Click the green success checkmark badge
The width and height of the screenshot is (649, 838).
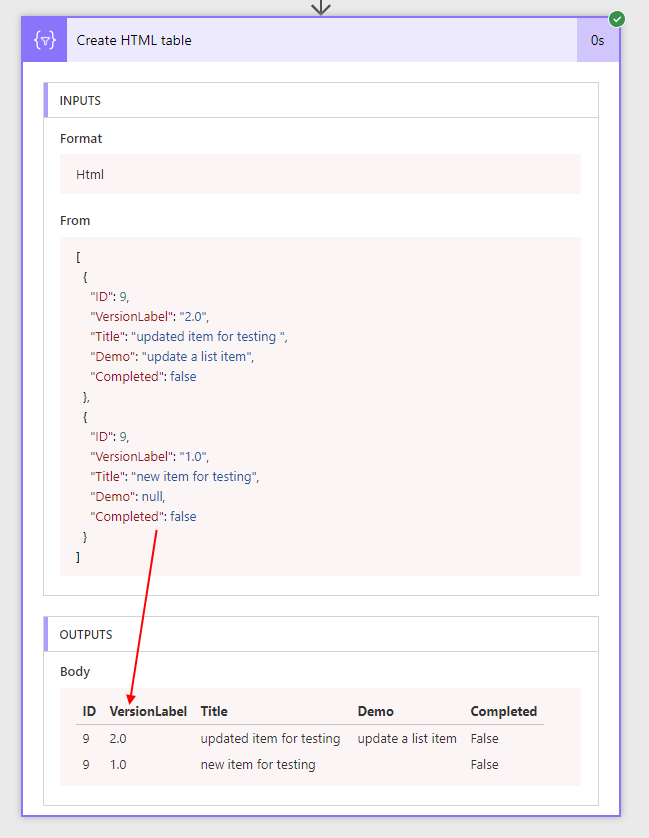pos(617,19)
